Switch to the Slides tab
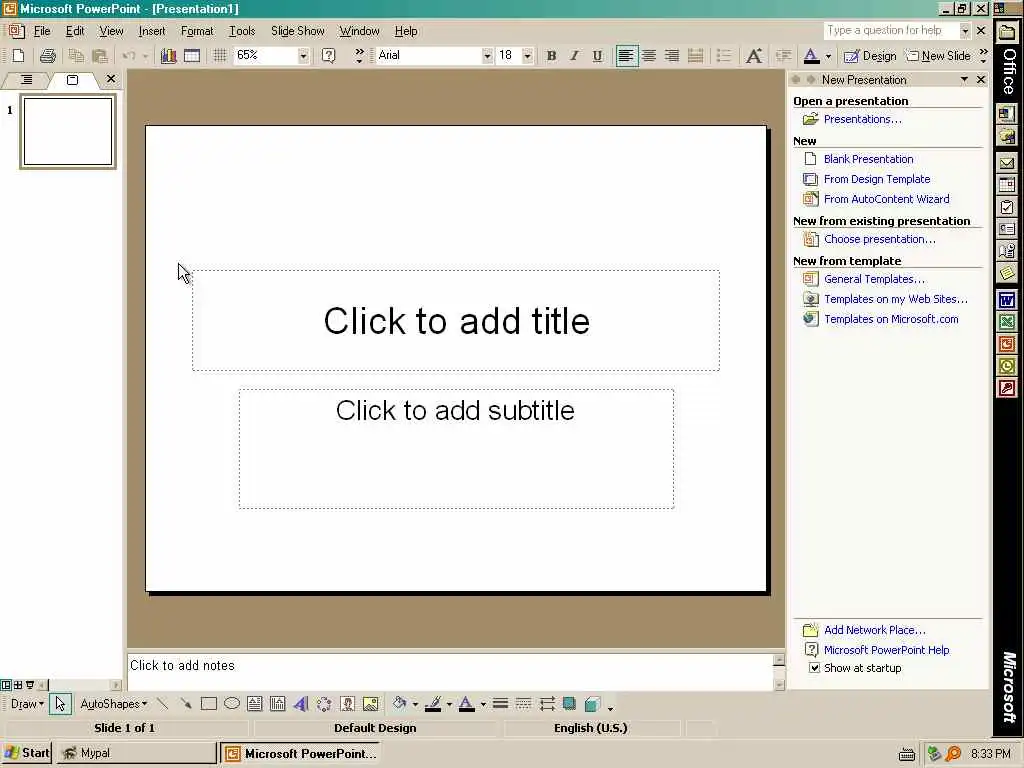This screenshot has width=1024, height=768. 72,80
